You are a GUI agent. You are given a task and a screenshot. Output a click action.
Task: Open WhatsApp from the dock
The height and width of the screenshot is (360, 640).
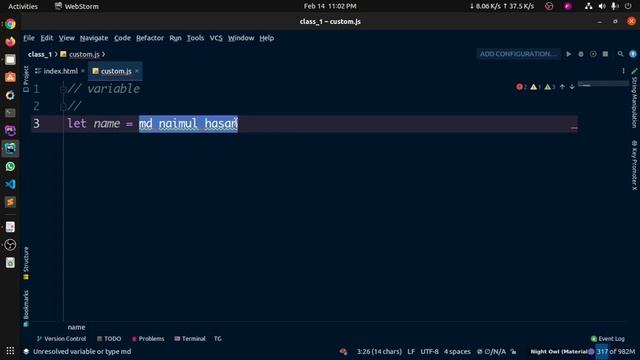point(10,167)
